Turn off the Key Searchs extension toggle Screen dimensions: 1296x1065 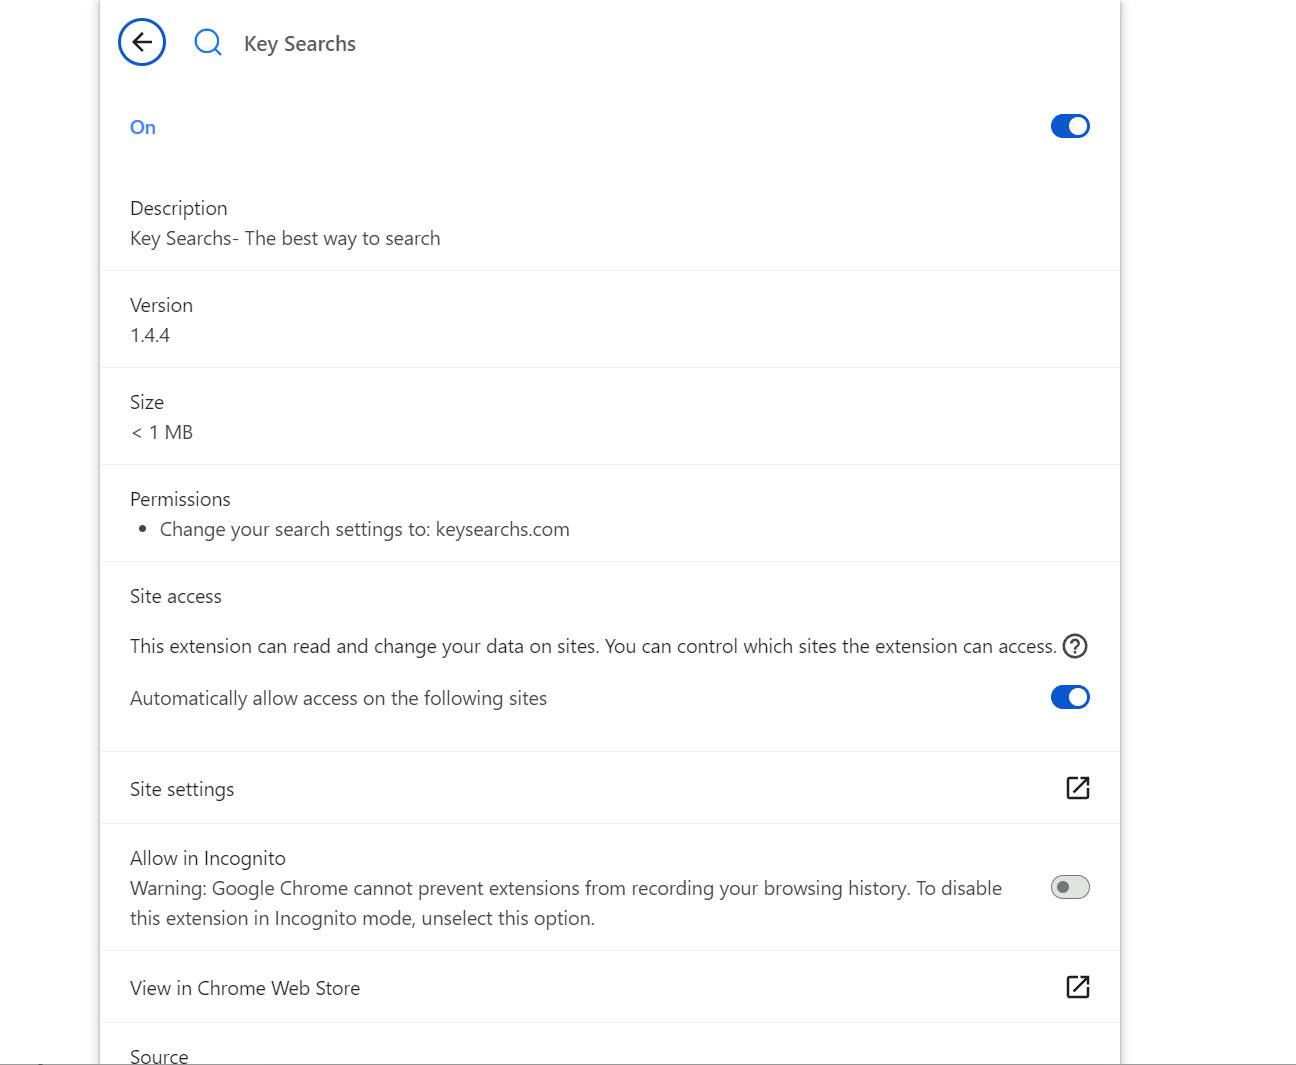click(1069, 126)
